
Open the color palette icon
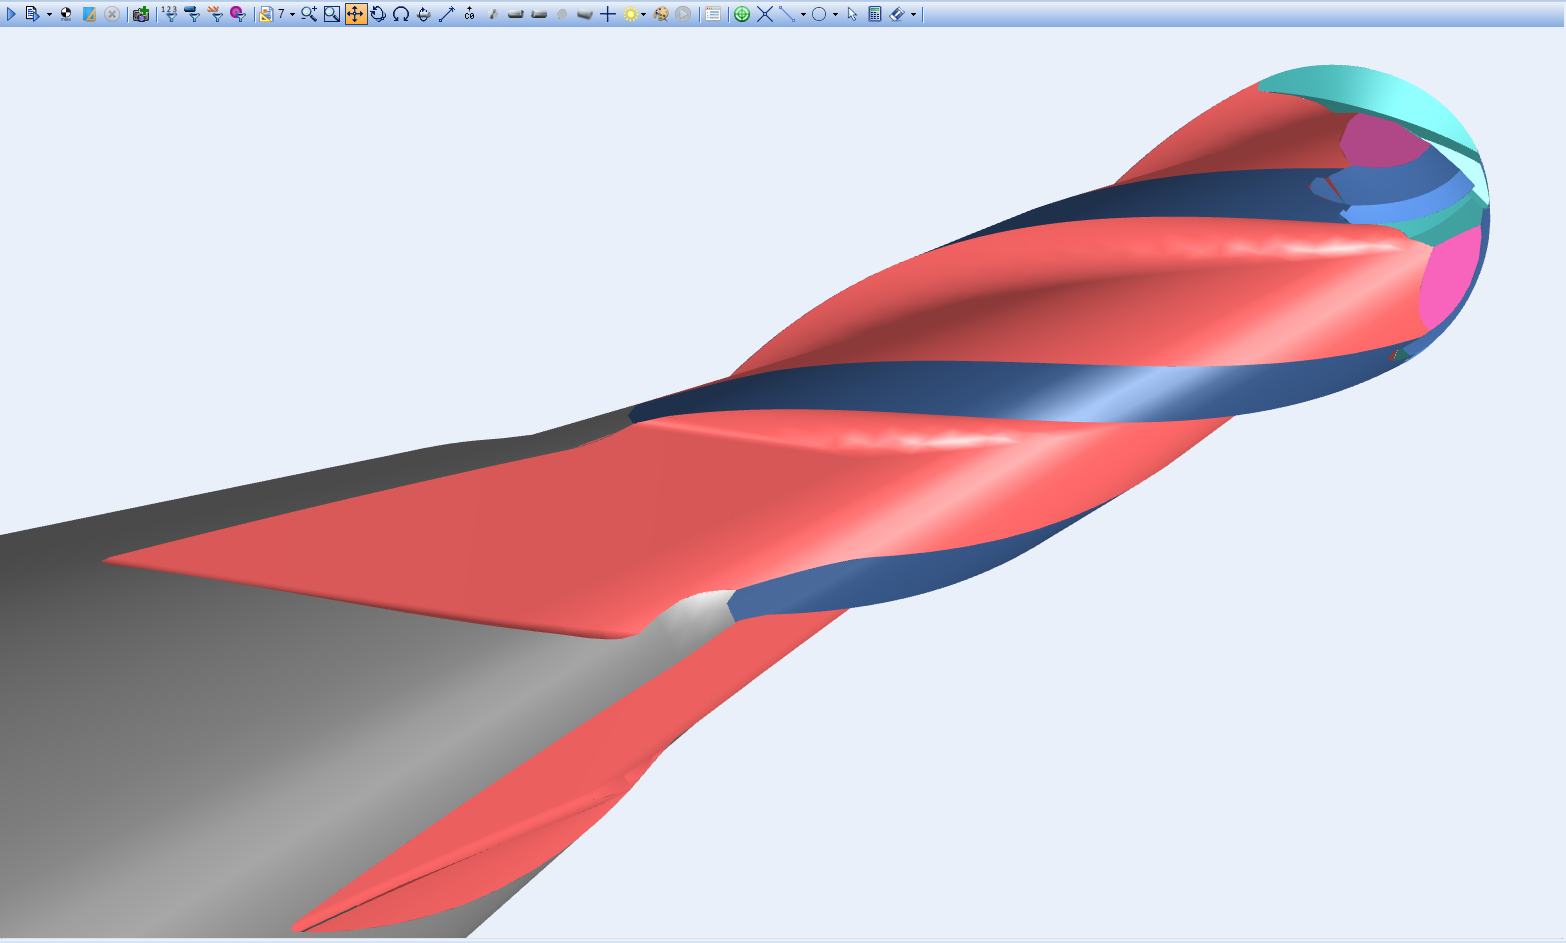660,14
